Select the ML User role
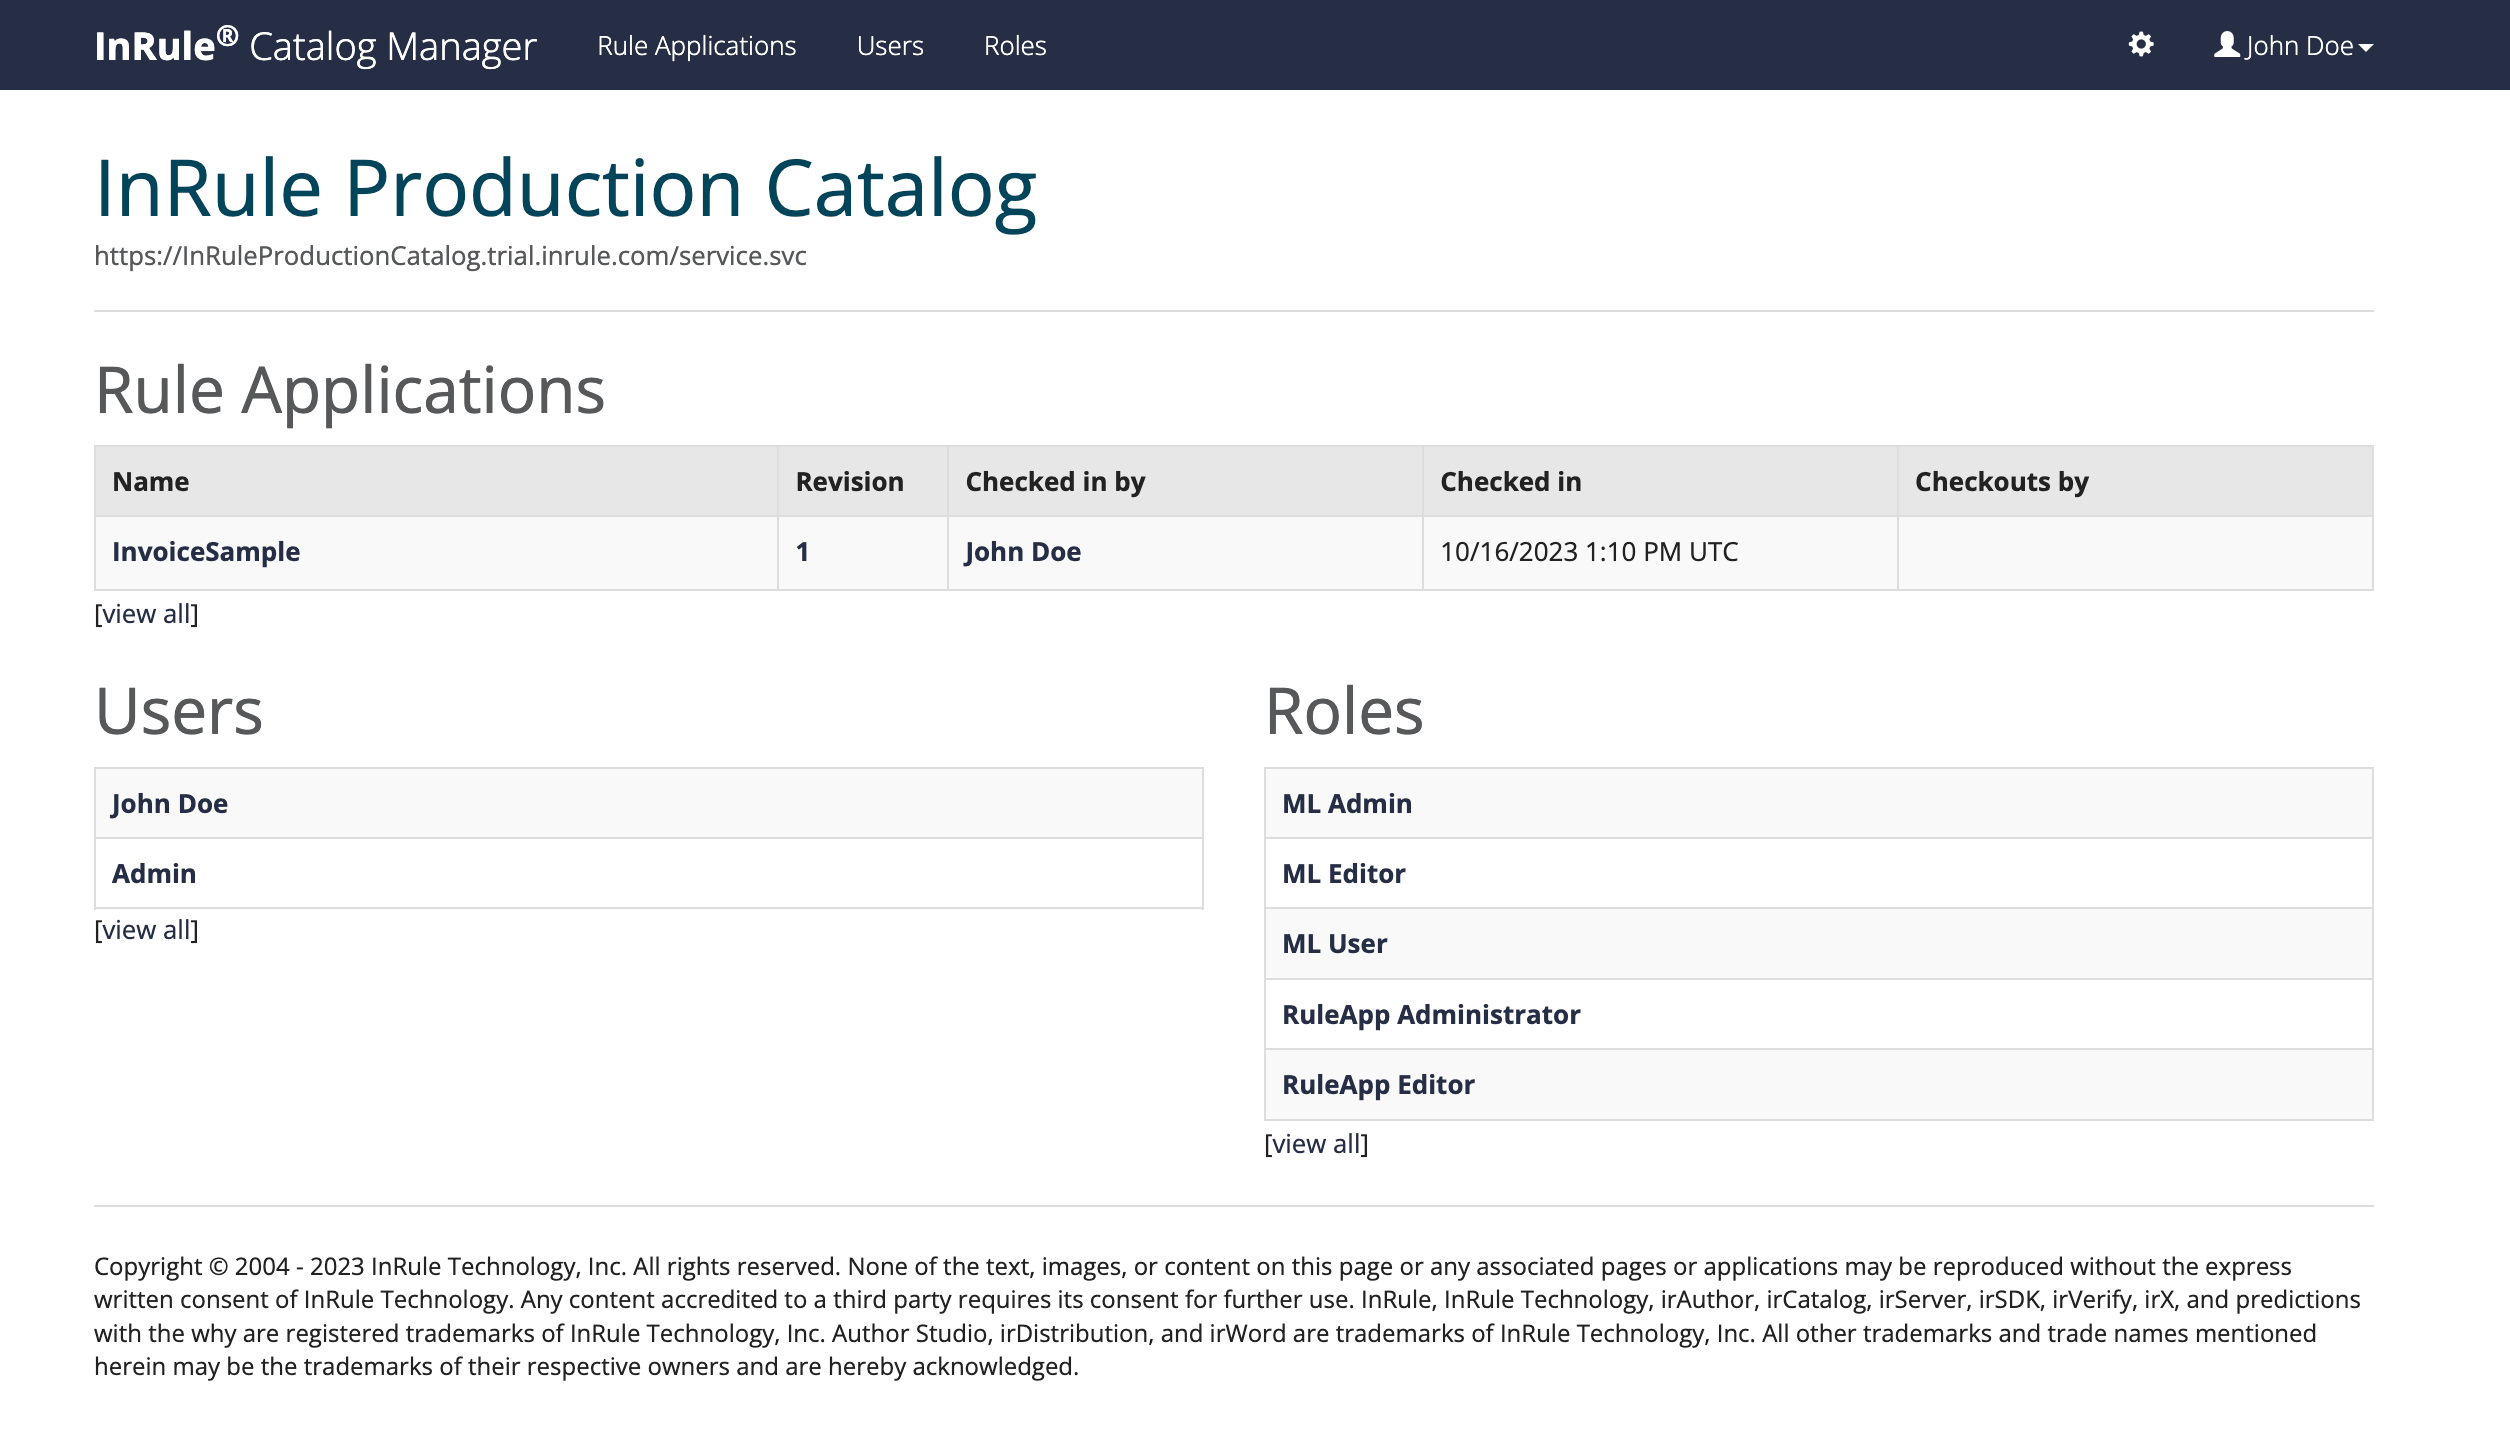 (x=1334, y=944)
